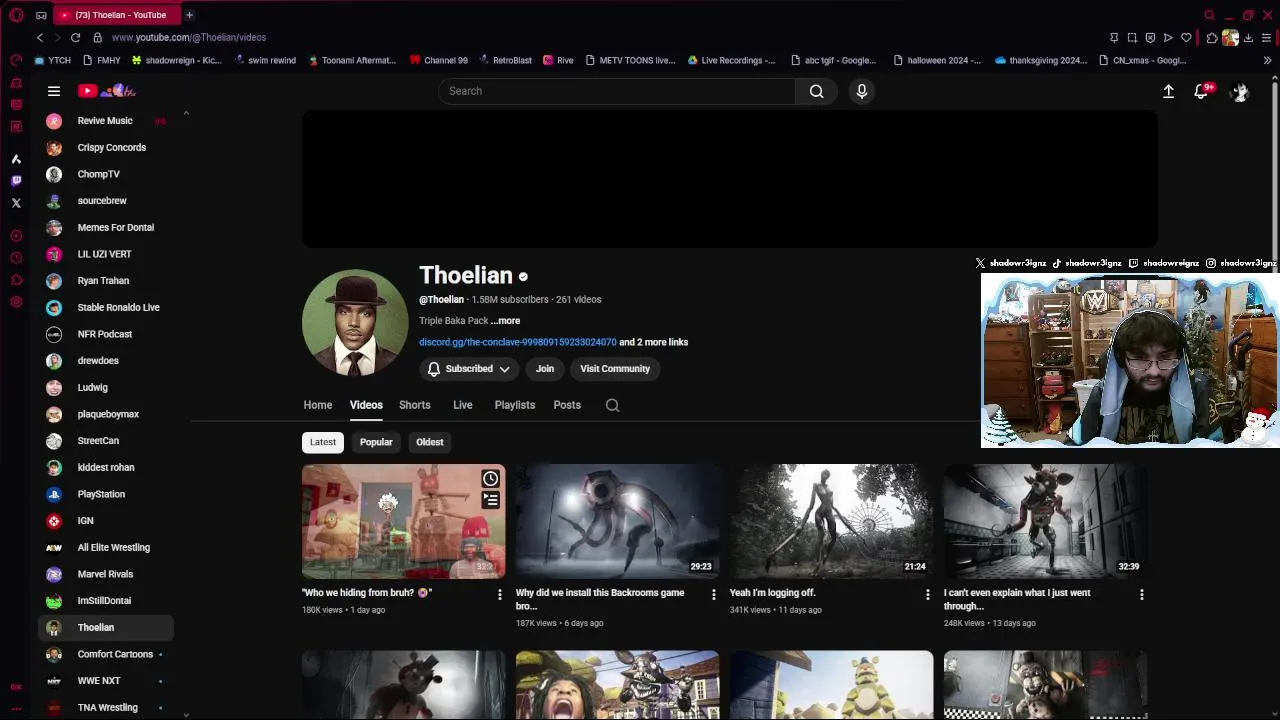1280x720 pixels.
Task: Switch to the channel Home tab
Action: pyautogui.click(x=318, y=405)
